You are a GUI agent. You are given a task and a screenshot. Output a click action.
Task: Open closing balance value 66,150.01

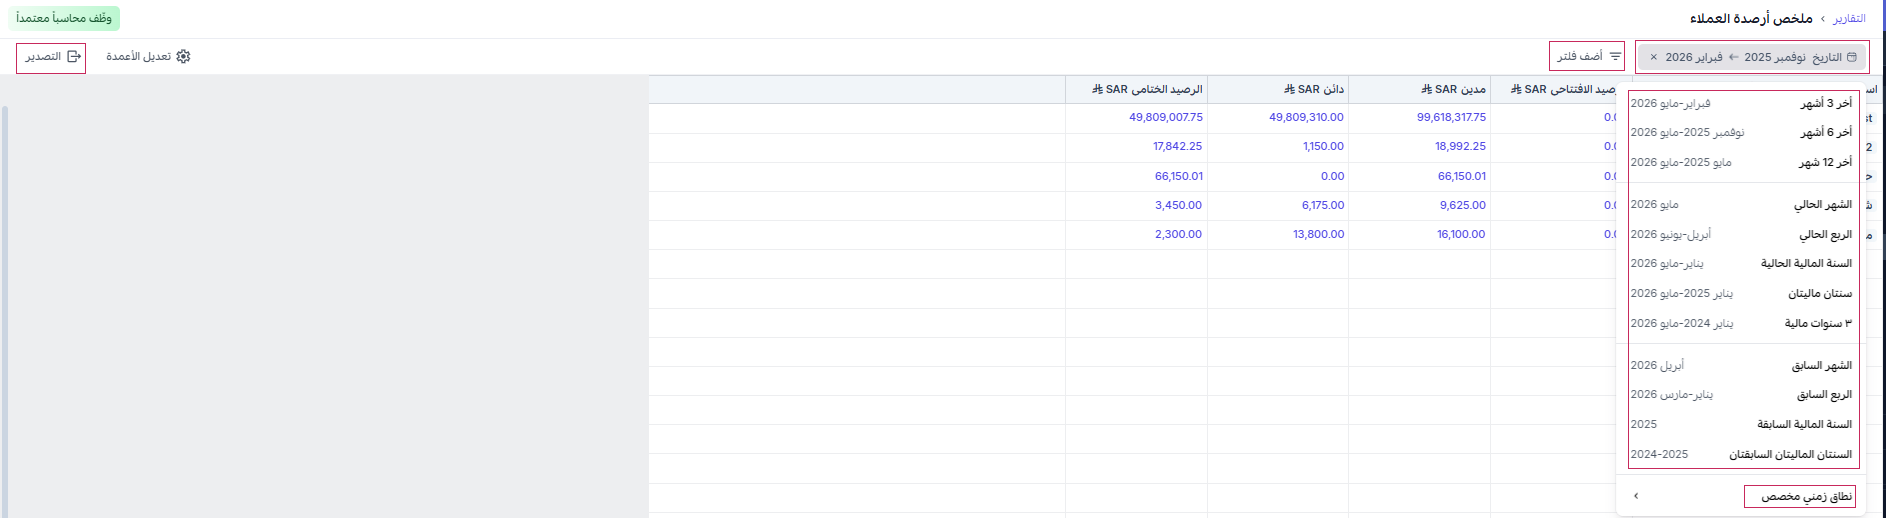tap(1179, 176)
